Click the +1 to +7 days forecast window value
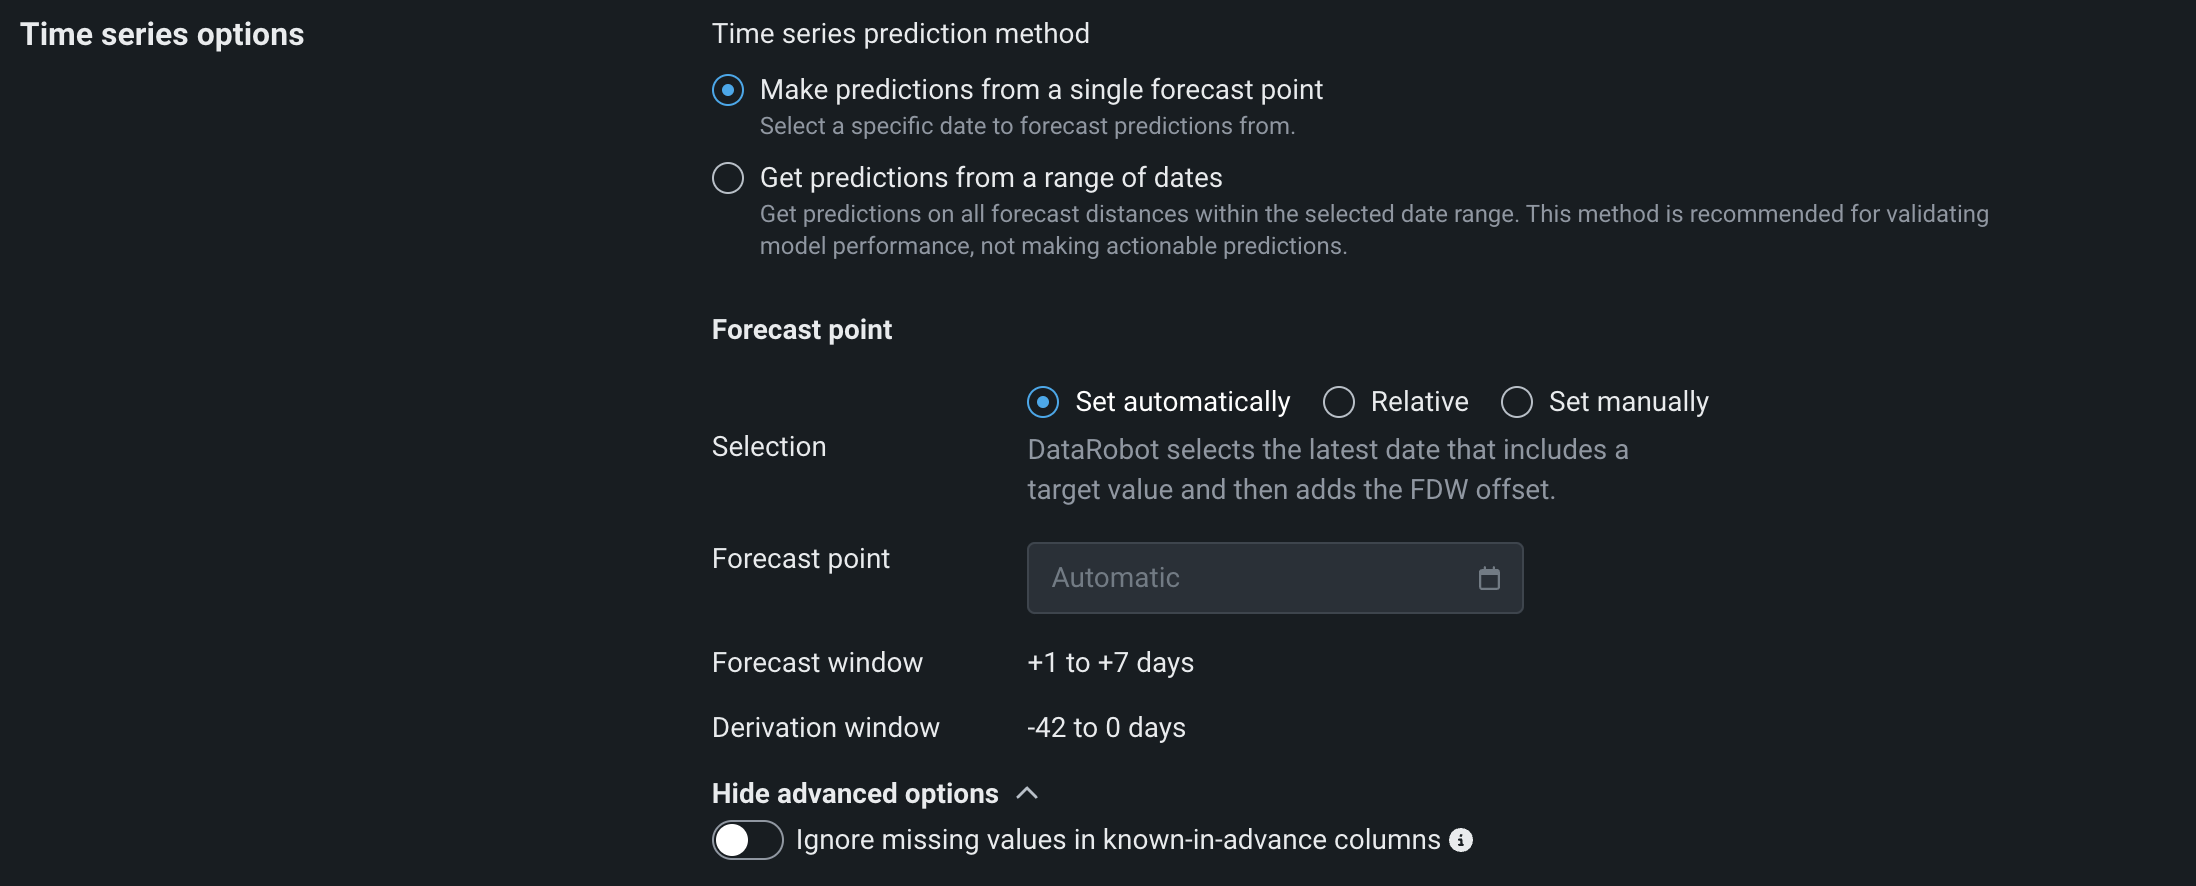This screenshot has height=886, width=2196. pyautogui.click(x=1110, y=662)
